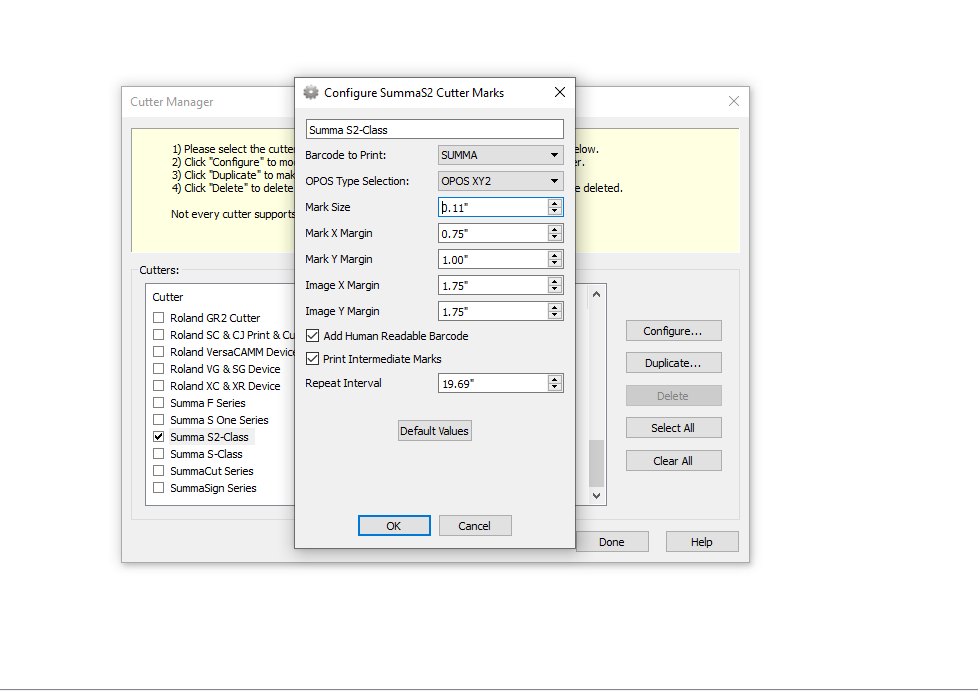Check the SummaCut Series checkbox

point(158,470)
